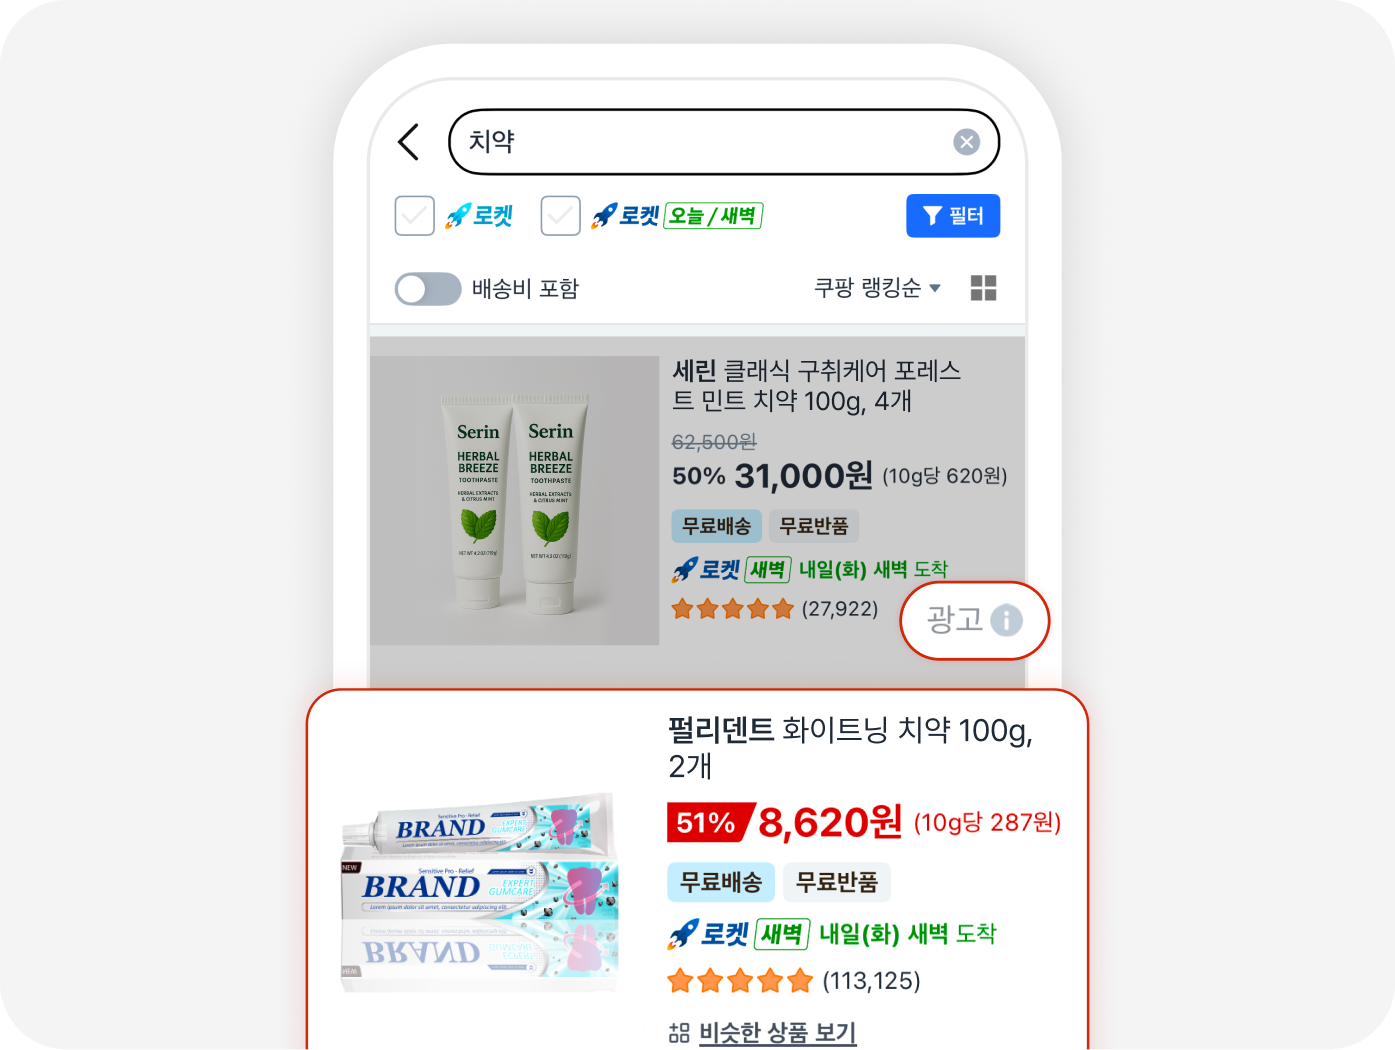
Task: Check the 로켓 오늘/새벽 checkbox
Action: (x=561, y=216)
